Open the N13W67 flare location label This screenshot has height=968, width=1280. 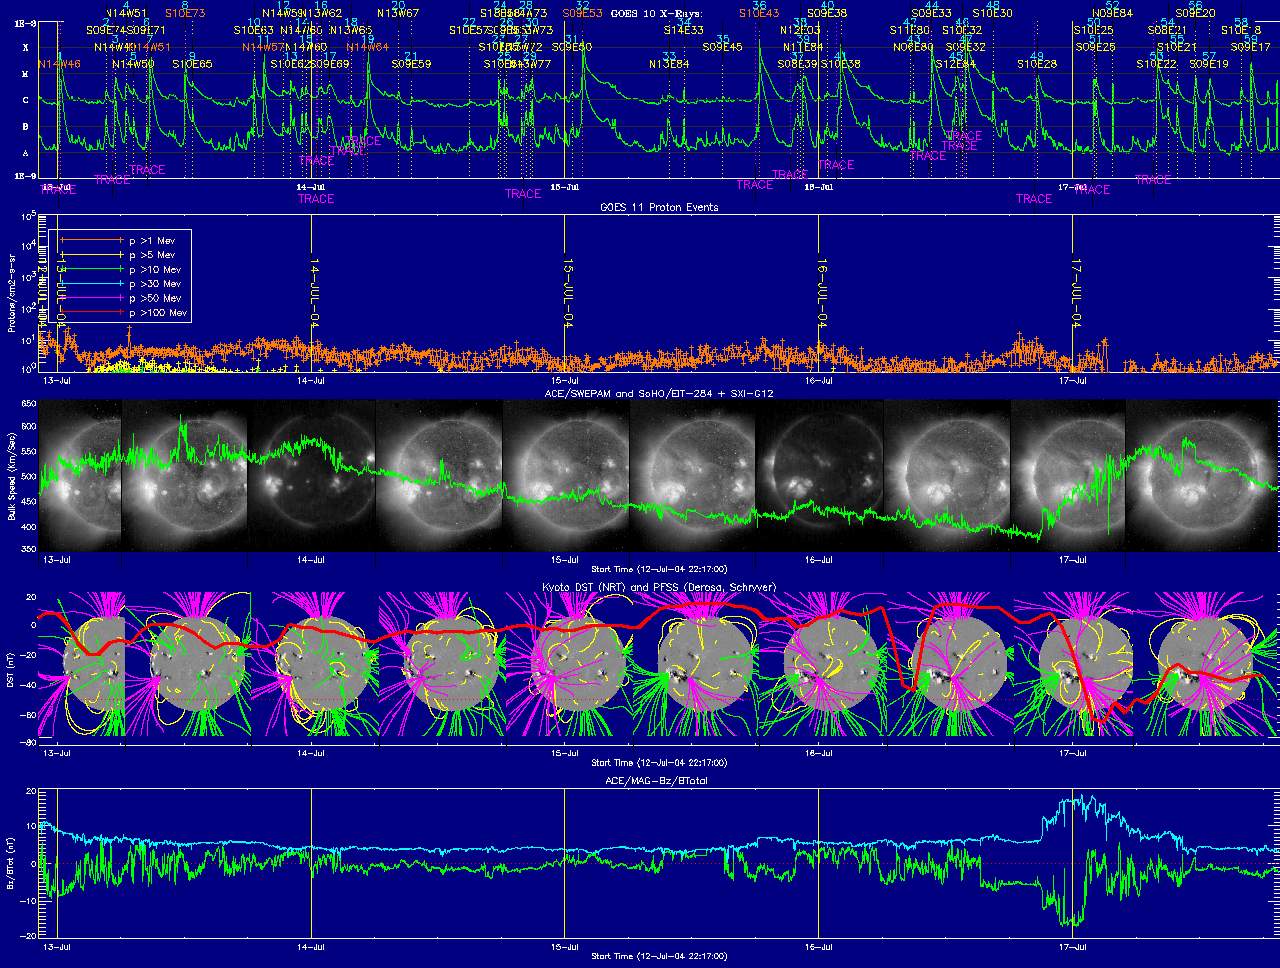point(398,13)
